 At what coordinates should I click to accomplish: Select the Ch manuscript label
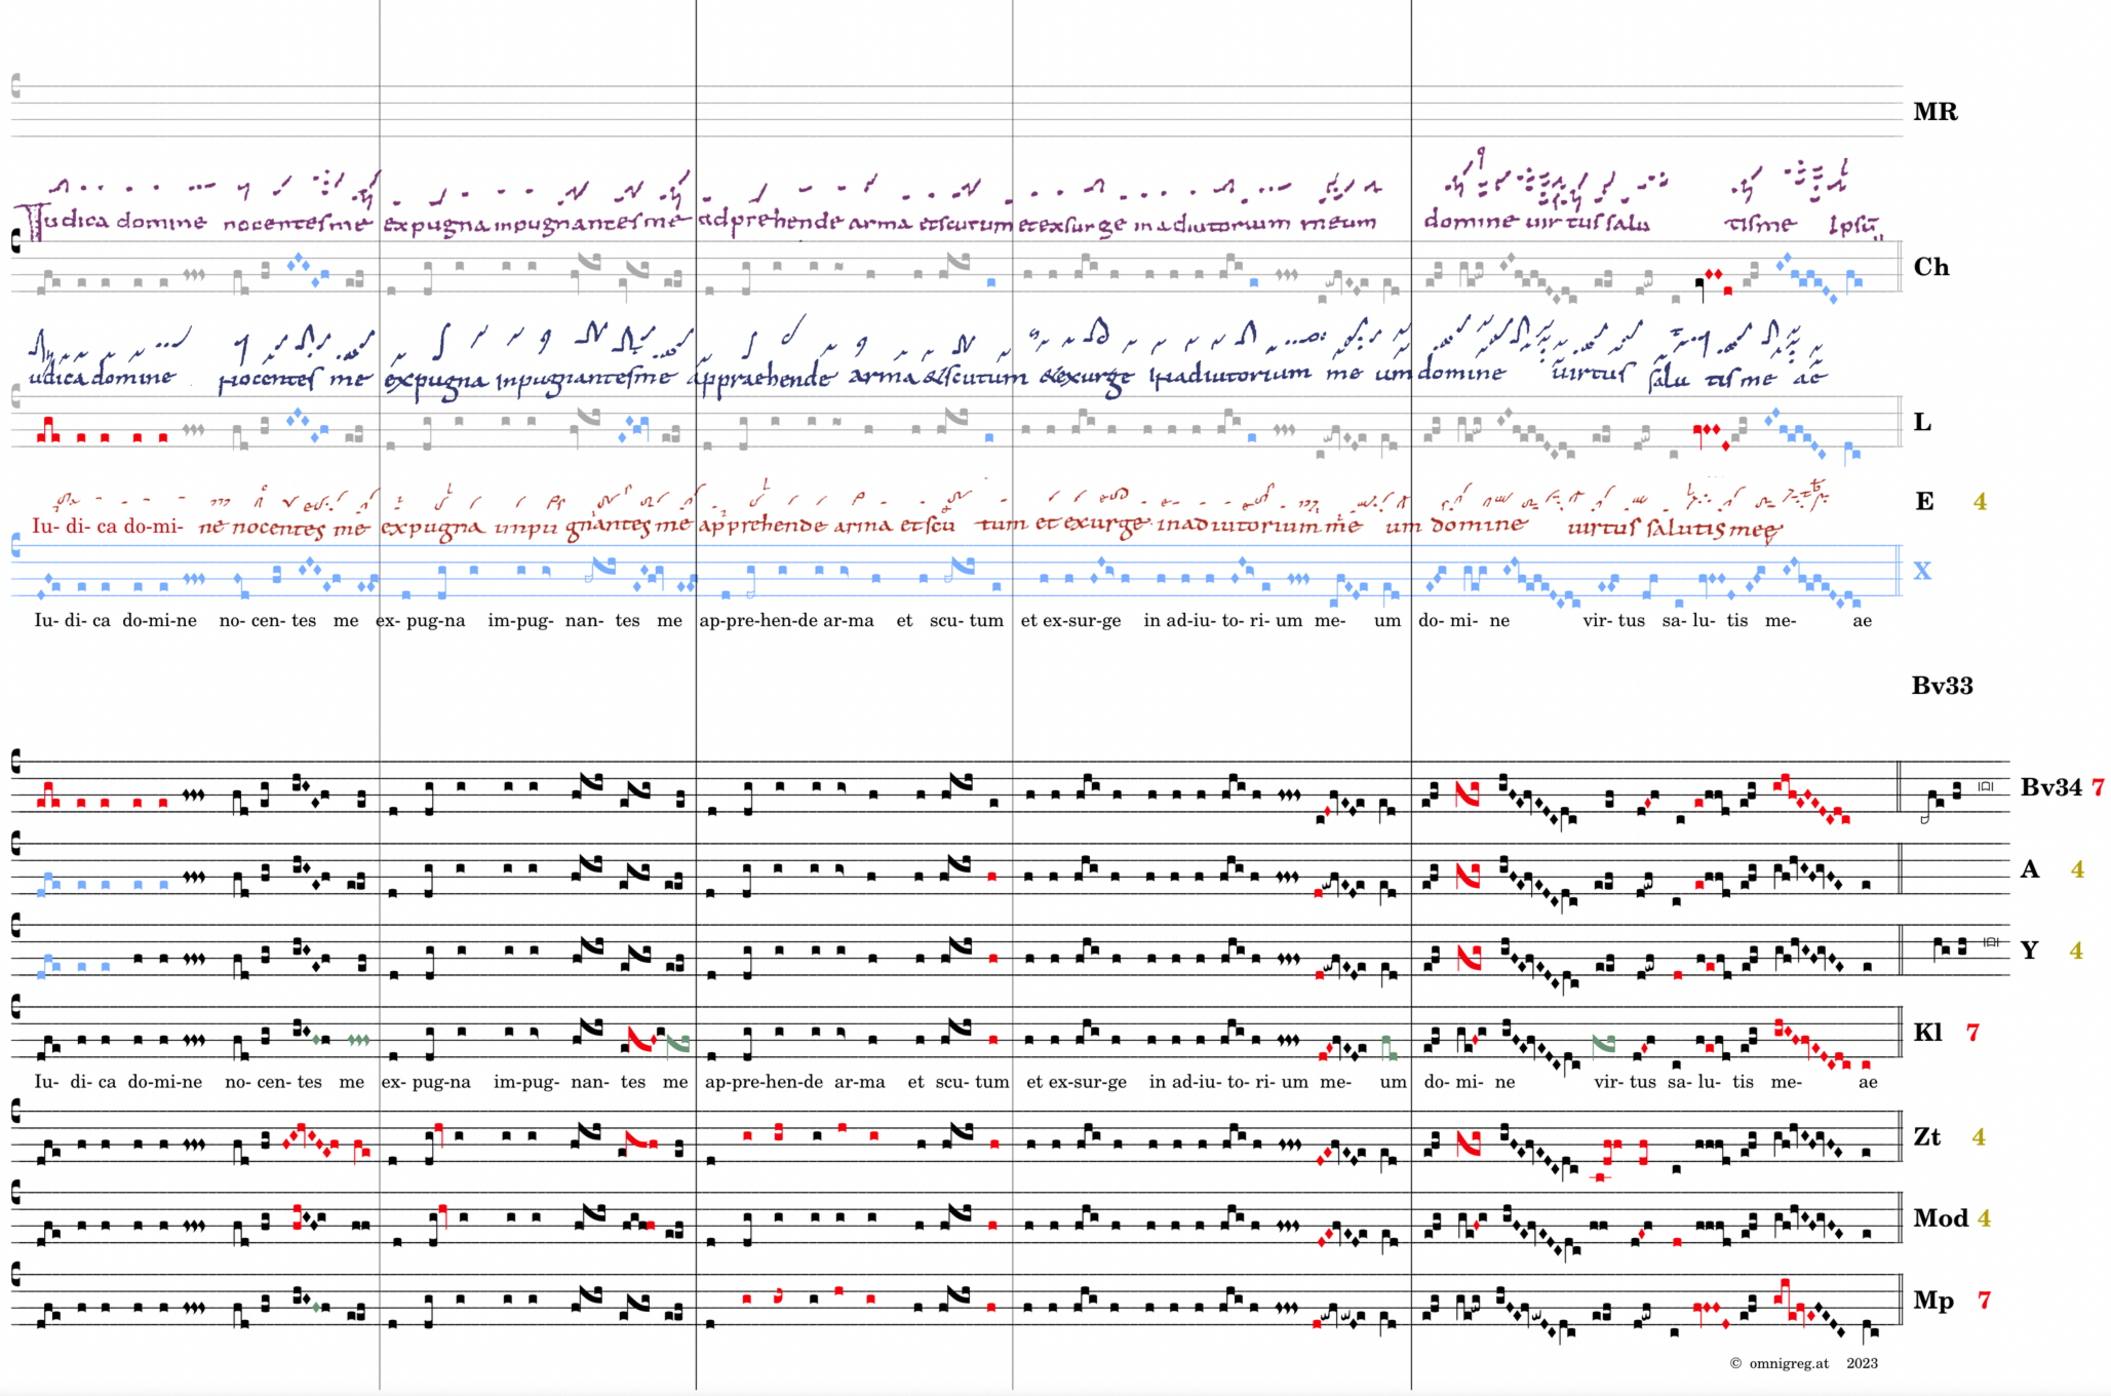point(1930,267)
